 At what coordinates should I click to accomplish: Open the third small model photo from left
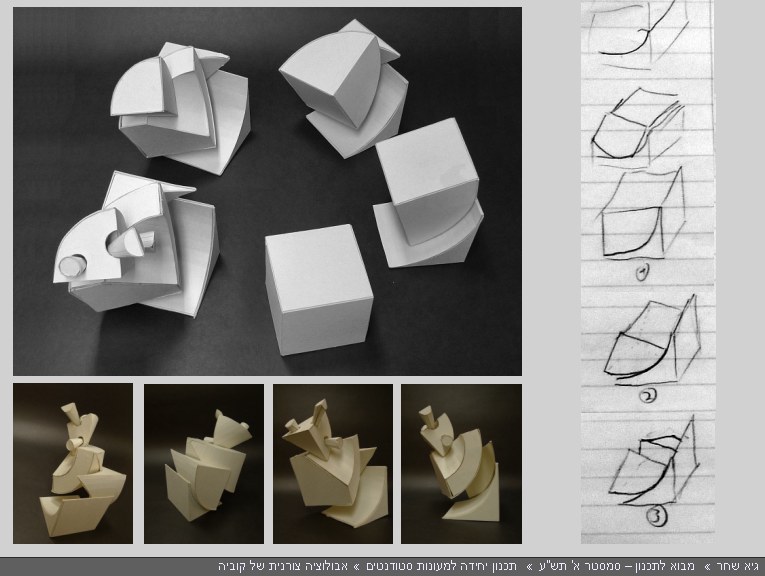(333, 464)
